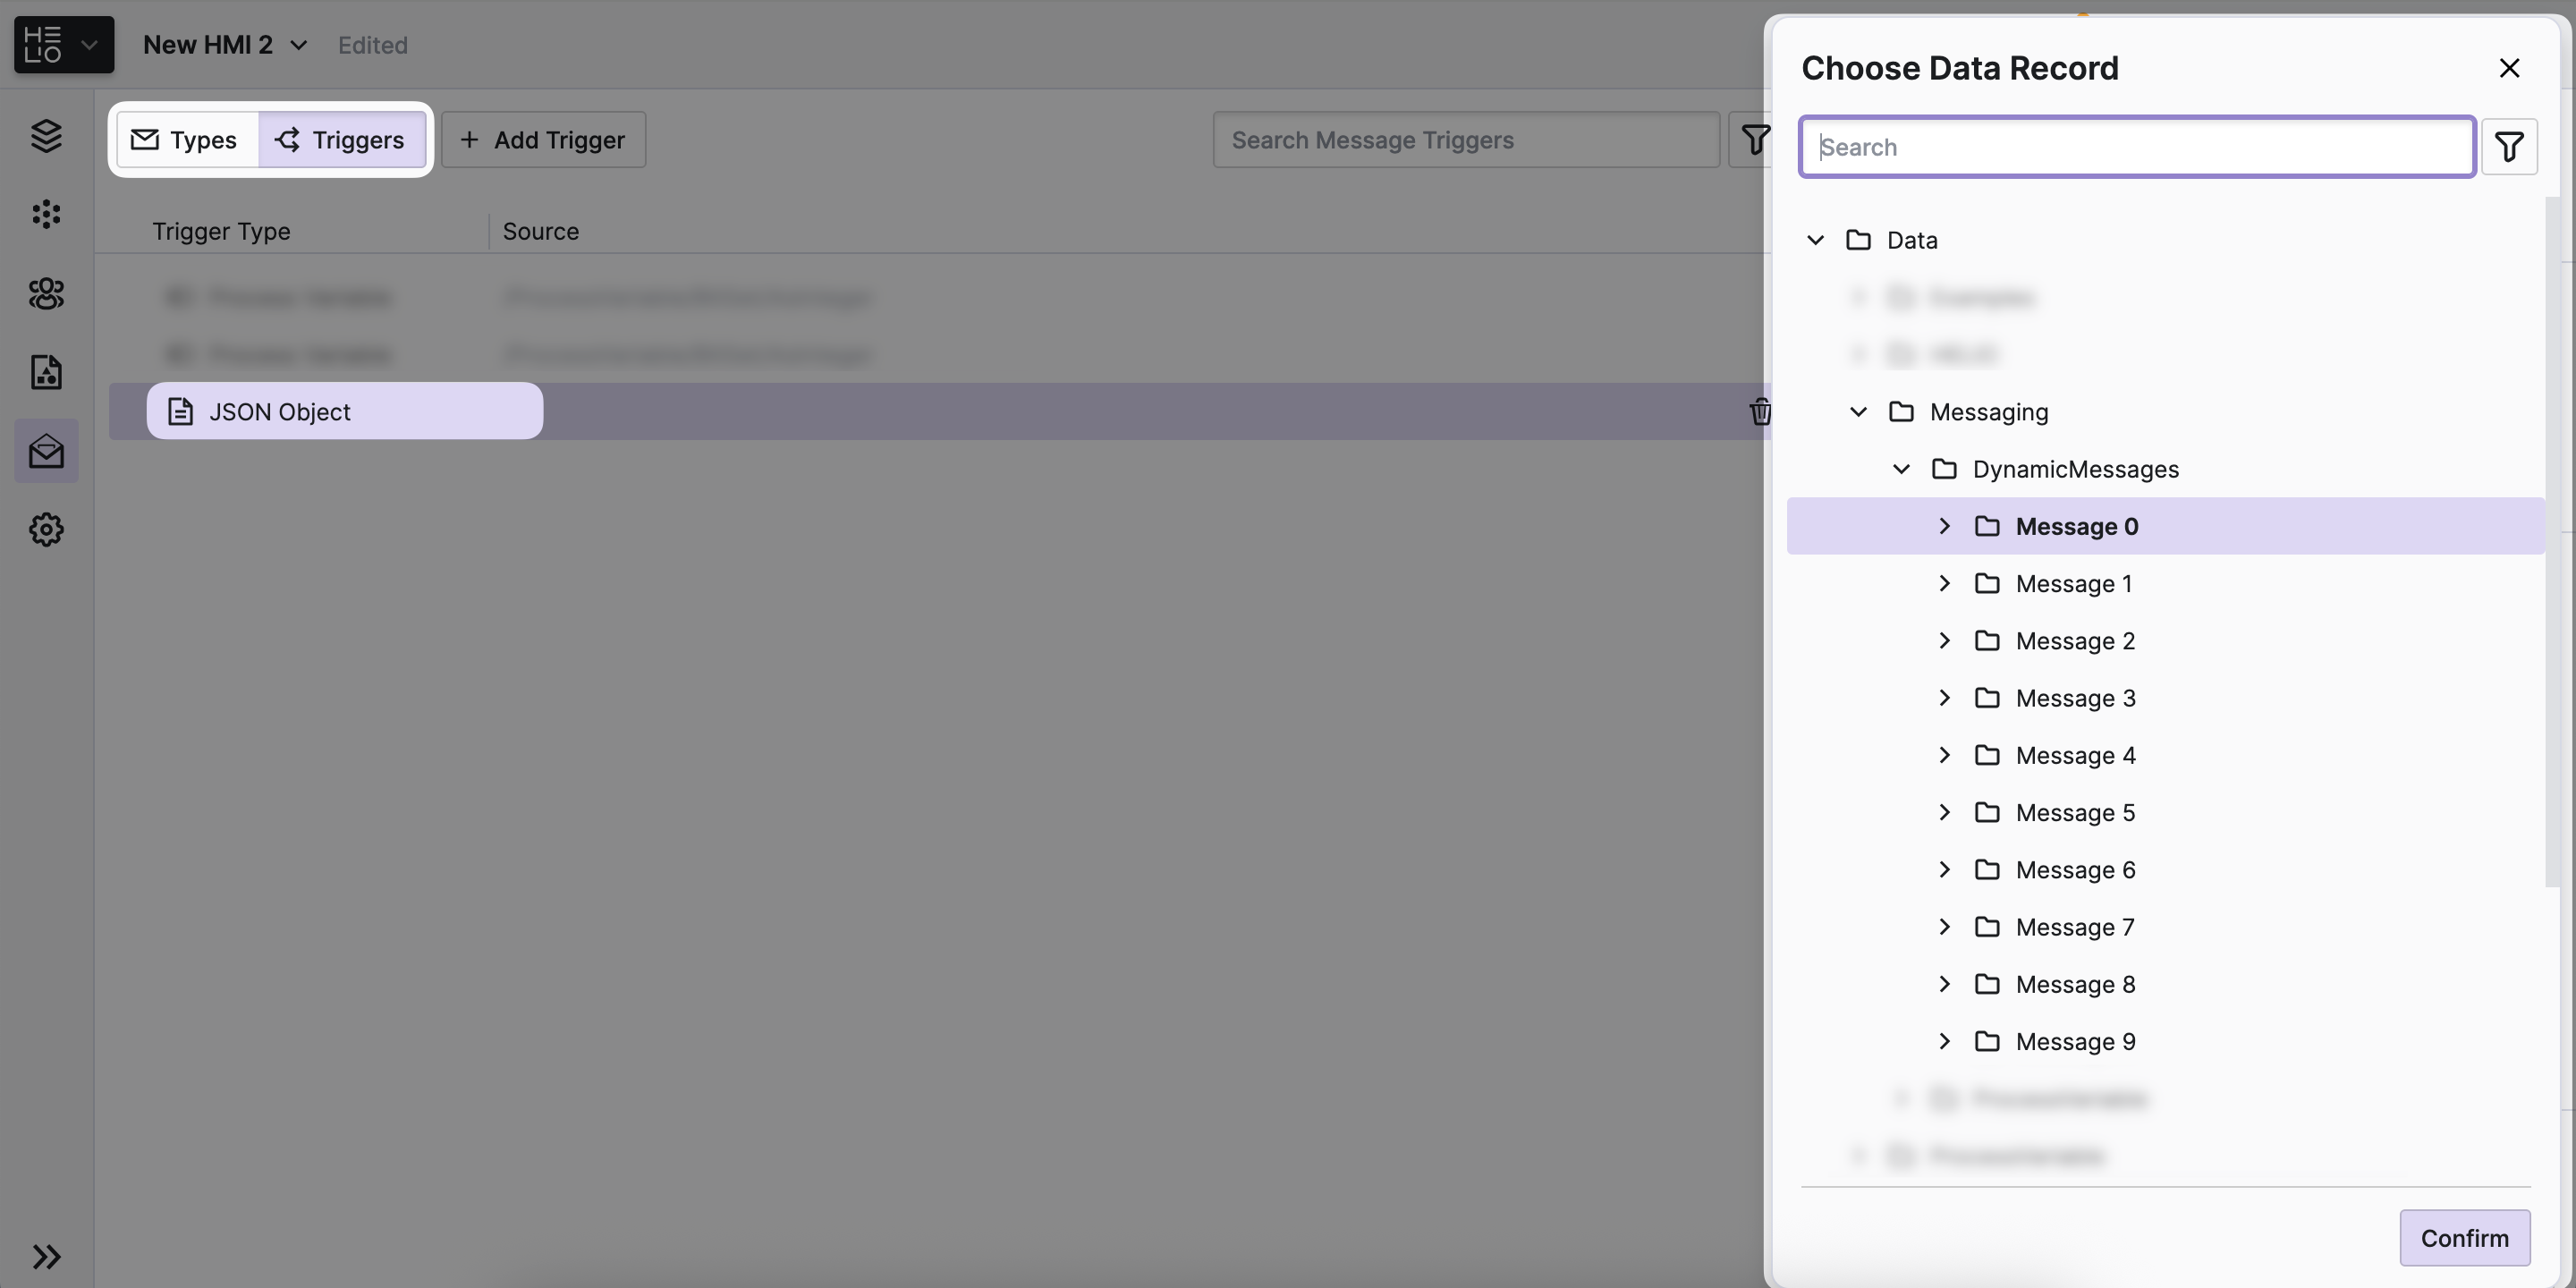Expand sidebar with double chevron icon
The height and width of the screenshot is (1288, 2576).
pos(46,1256)
